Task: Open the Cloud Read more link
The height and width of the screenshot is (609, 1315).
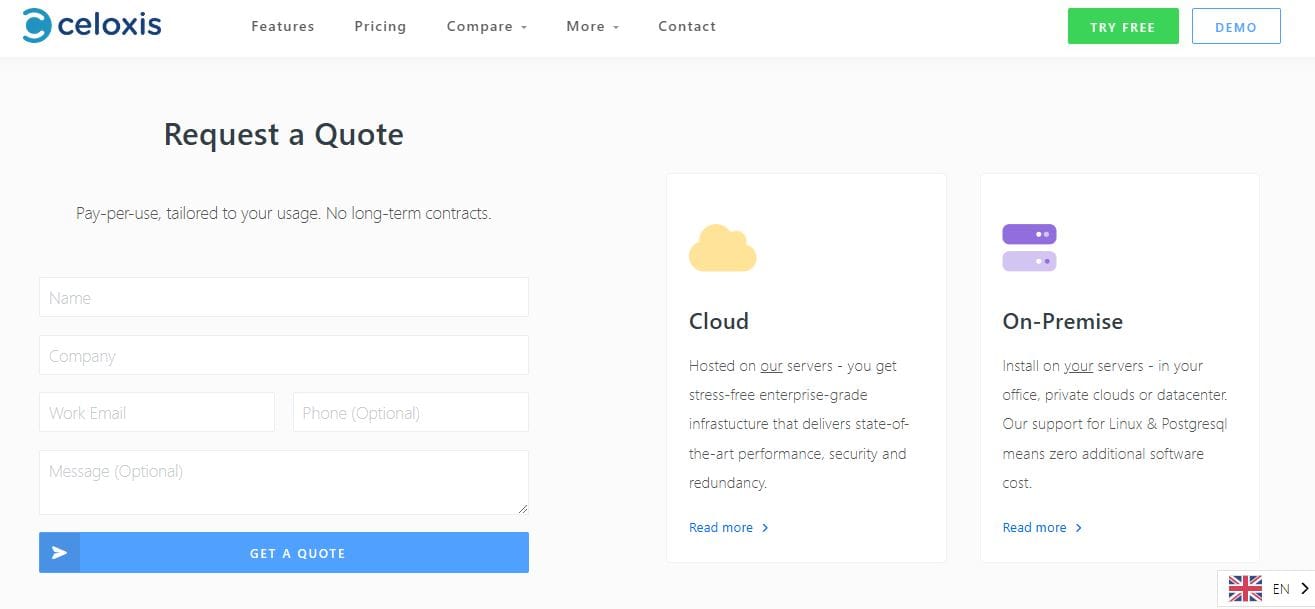Action: 720,528
